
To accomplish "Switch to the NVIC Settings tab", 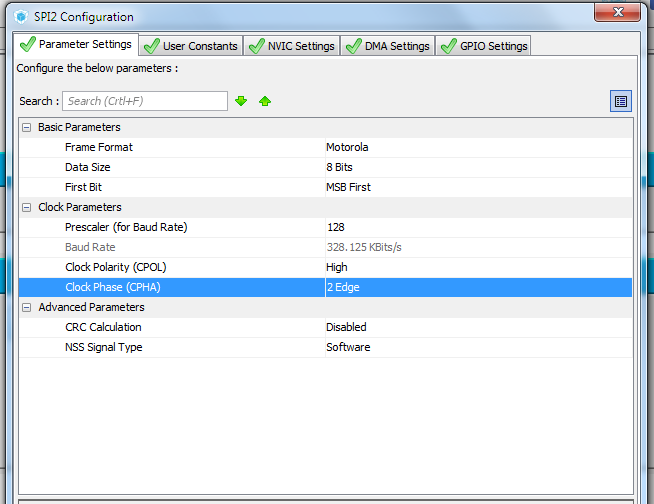I will click(x=292, y=46).
